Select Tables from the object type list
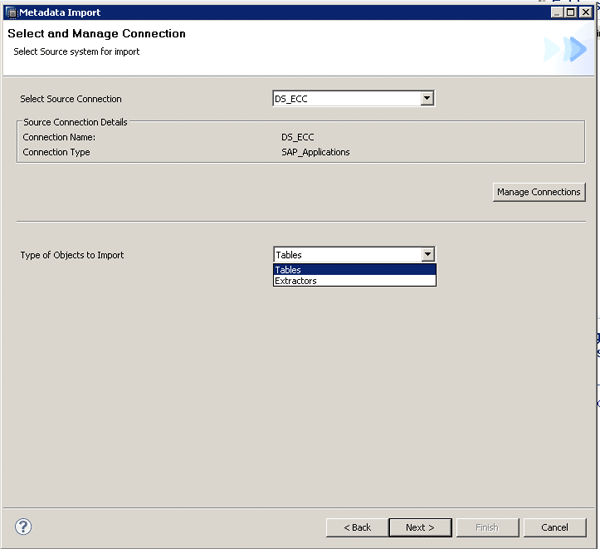600x549 pixels. 354,270
